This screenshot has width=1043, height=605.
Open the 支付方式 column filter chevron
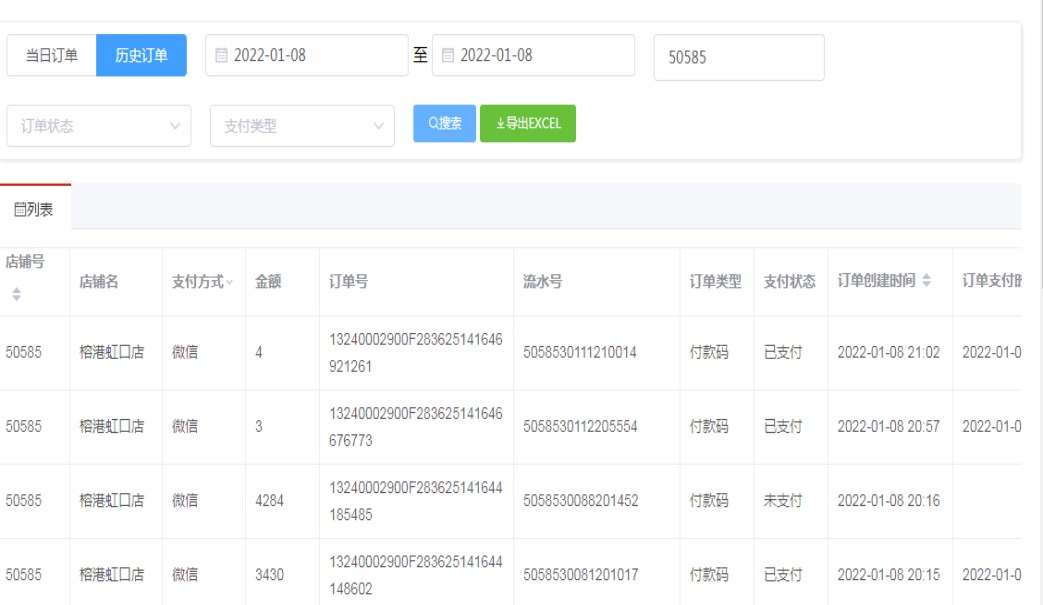click(230, 283)
